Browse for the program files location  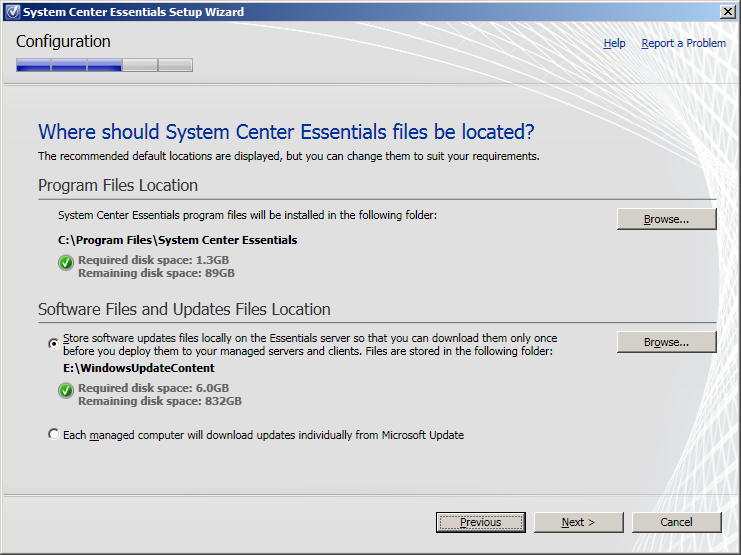point(666,219)
